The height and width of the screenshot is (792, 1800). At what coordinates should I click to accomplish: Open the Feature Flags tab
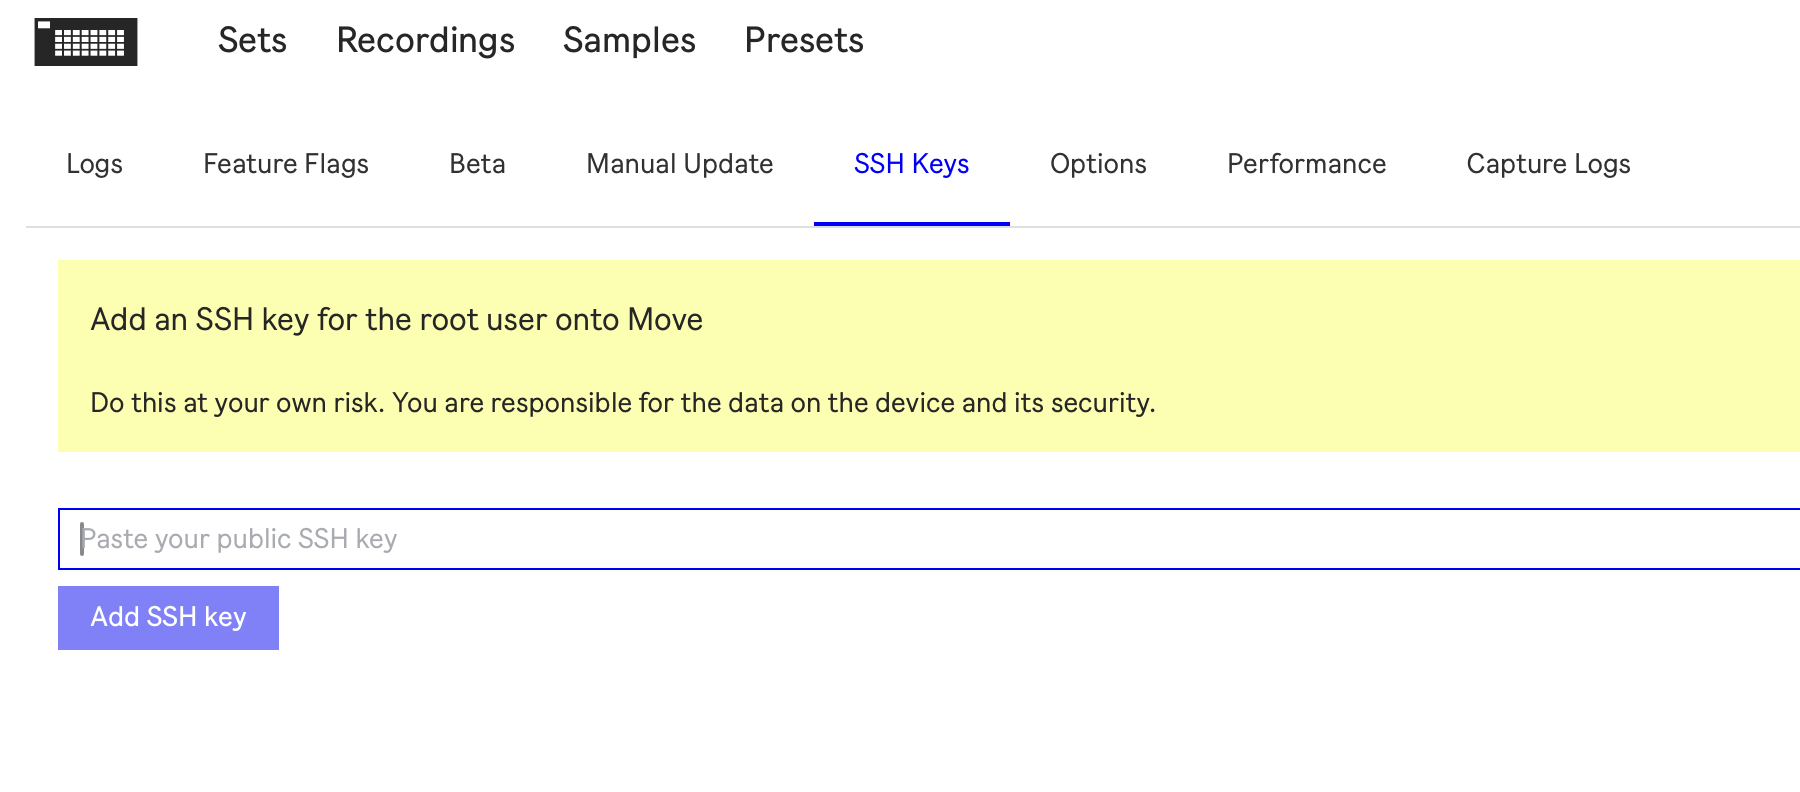[286, 164]
